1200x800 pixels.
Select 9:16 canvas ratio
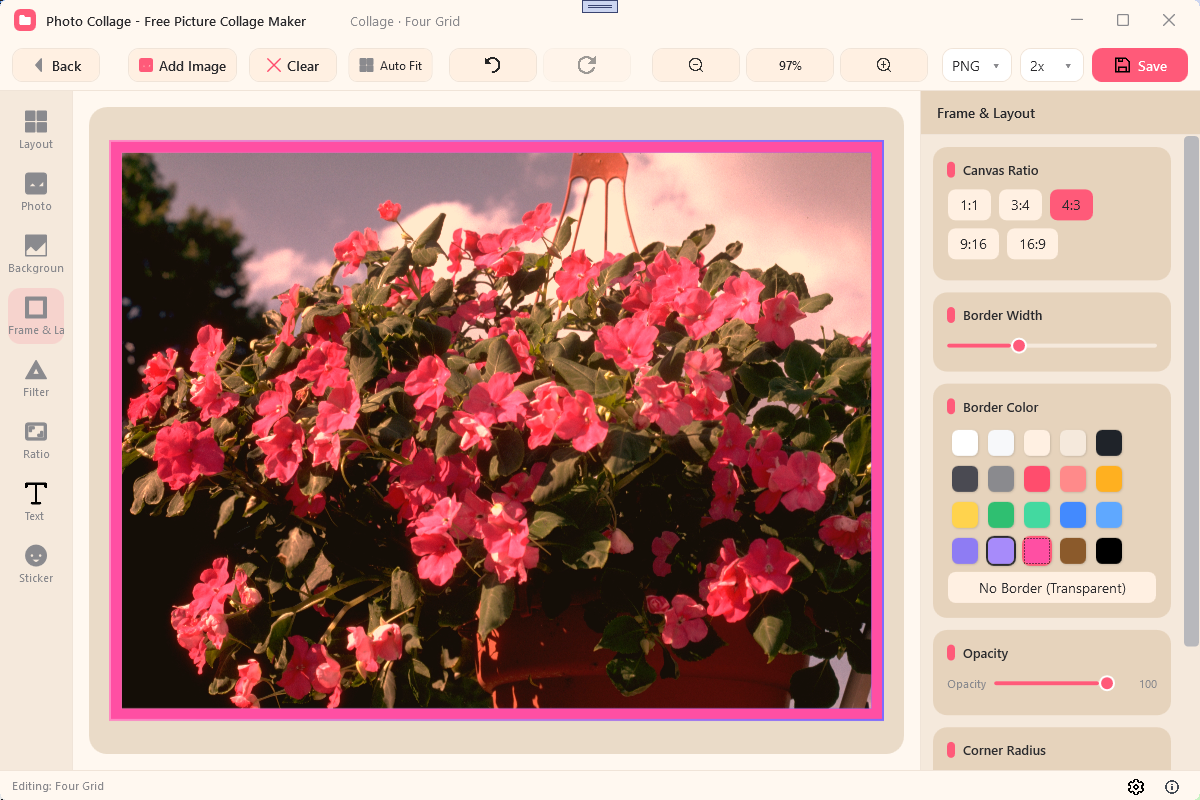pyautogui.click(x=973, y=244)
